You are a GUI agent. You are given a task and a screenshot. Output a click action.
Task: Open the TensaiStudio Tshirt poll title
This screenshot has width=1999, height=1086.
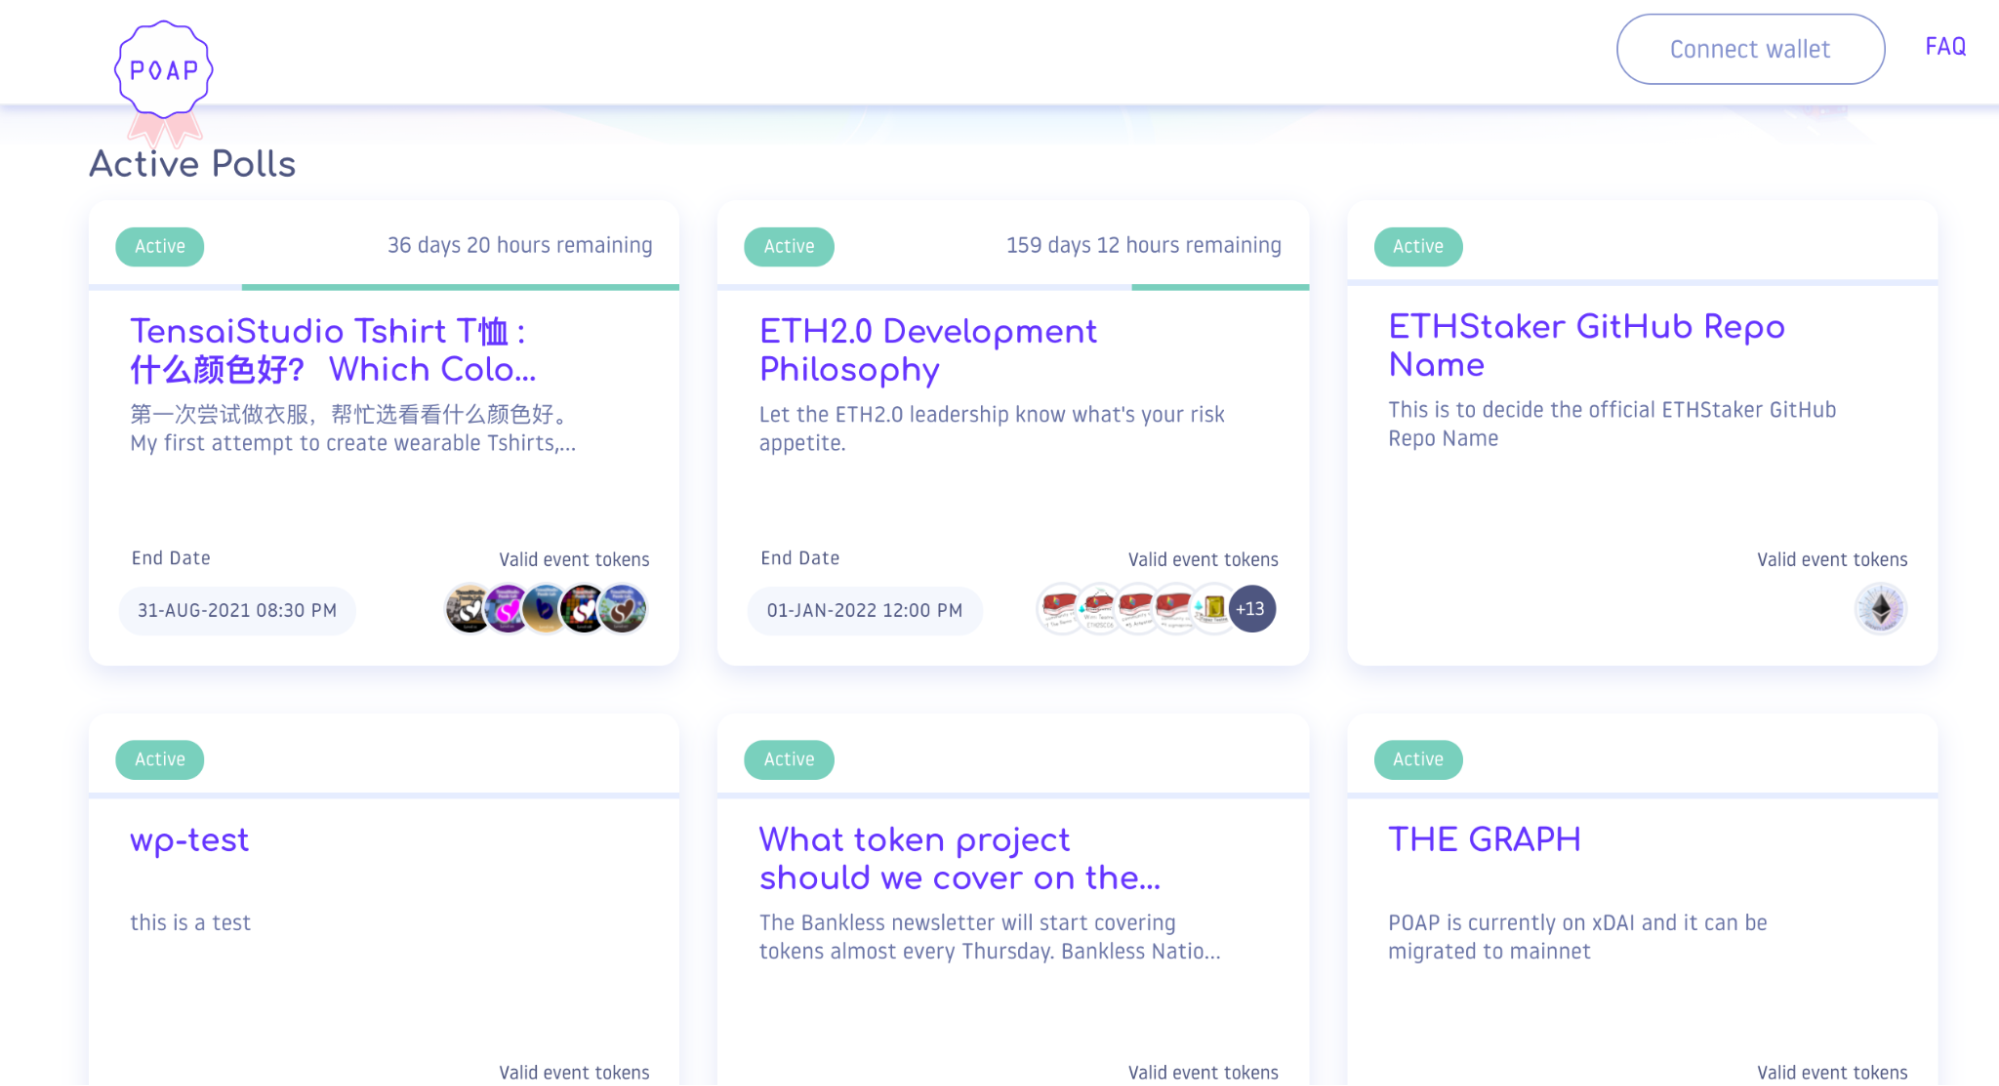point(333,350)
